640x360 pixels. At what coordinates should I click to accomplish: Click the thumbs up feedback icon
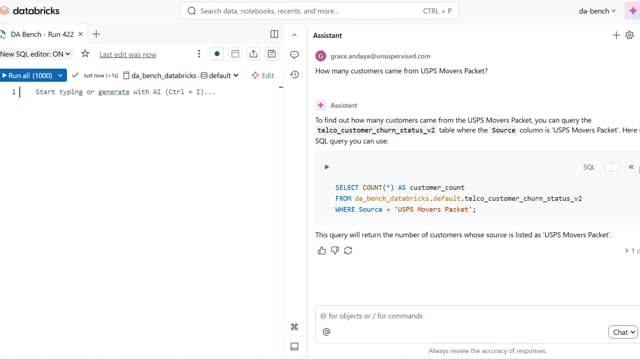[x=322, y=251]
